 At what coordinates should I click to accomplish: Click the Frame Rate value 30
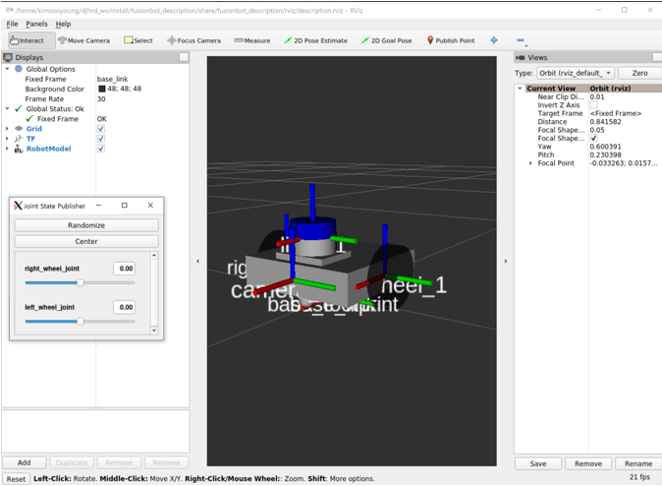[x=101, y=99]
